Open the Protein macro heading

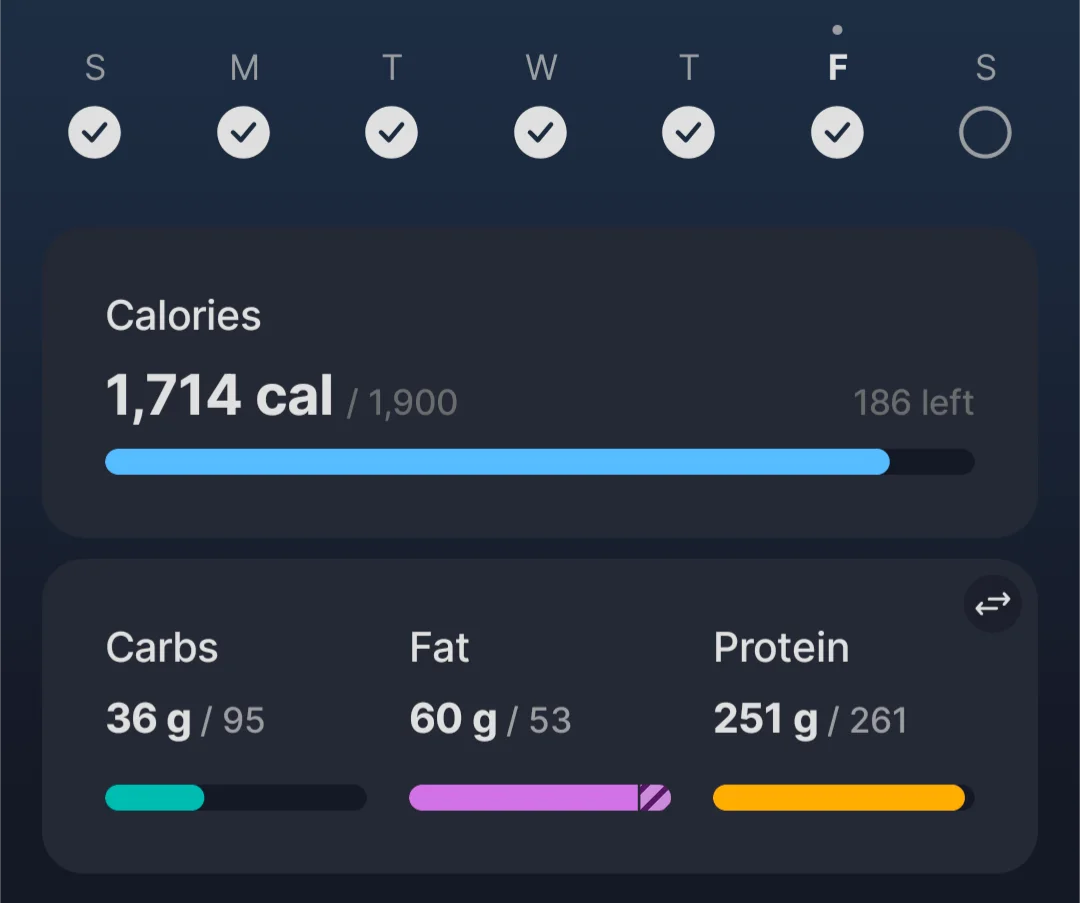tap(781, 647)
